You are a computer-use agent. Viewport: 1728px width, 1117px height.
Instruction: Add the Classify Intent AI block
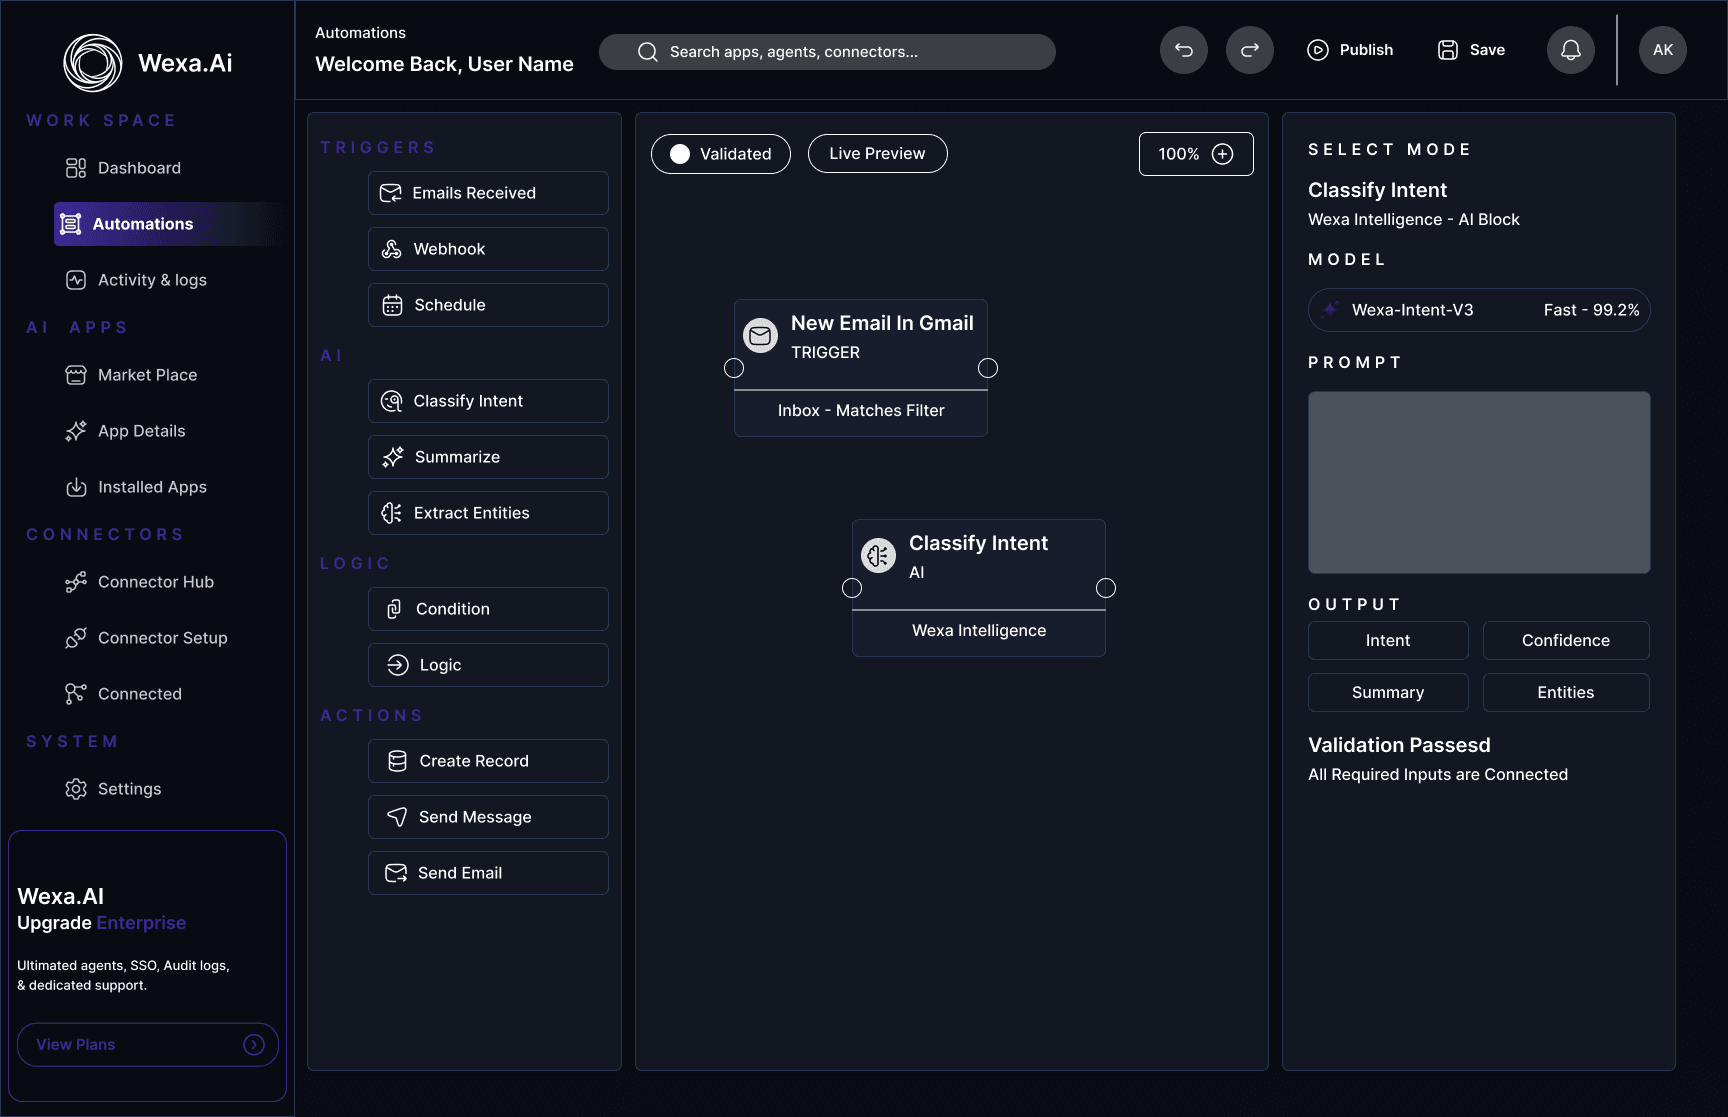(x=488, y=401)
